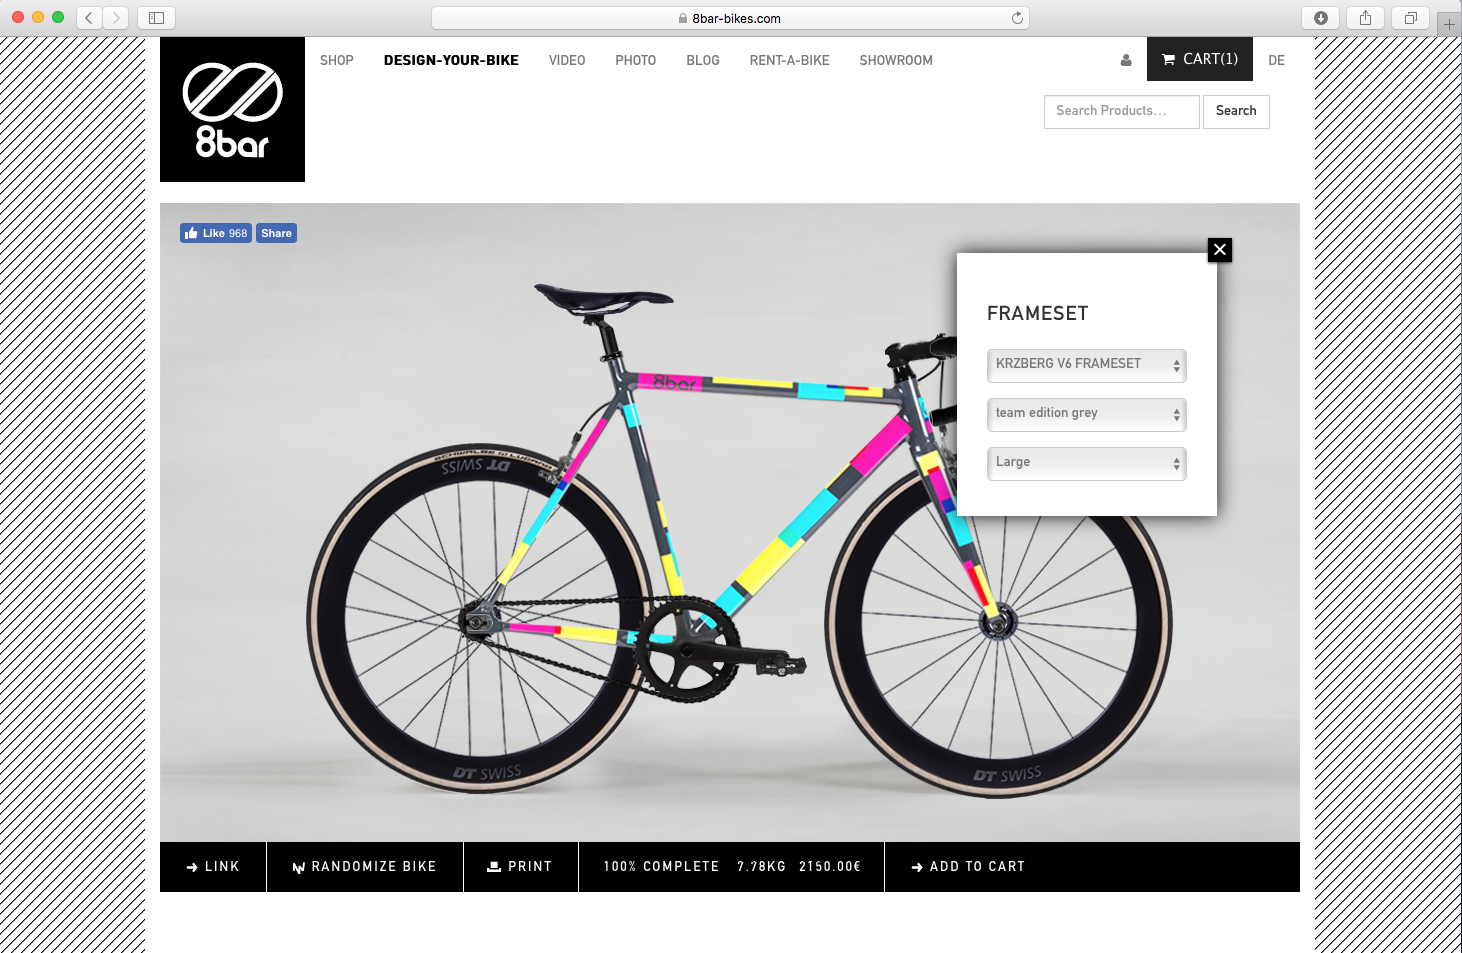Viewport: 1462px width, 953px height.
Task: Click the PRINT button
Action: (x=521, y=867)
